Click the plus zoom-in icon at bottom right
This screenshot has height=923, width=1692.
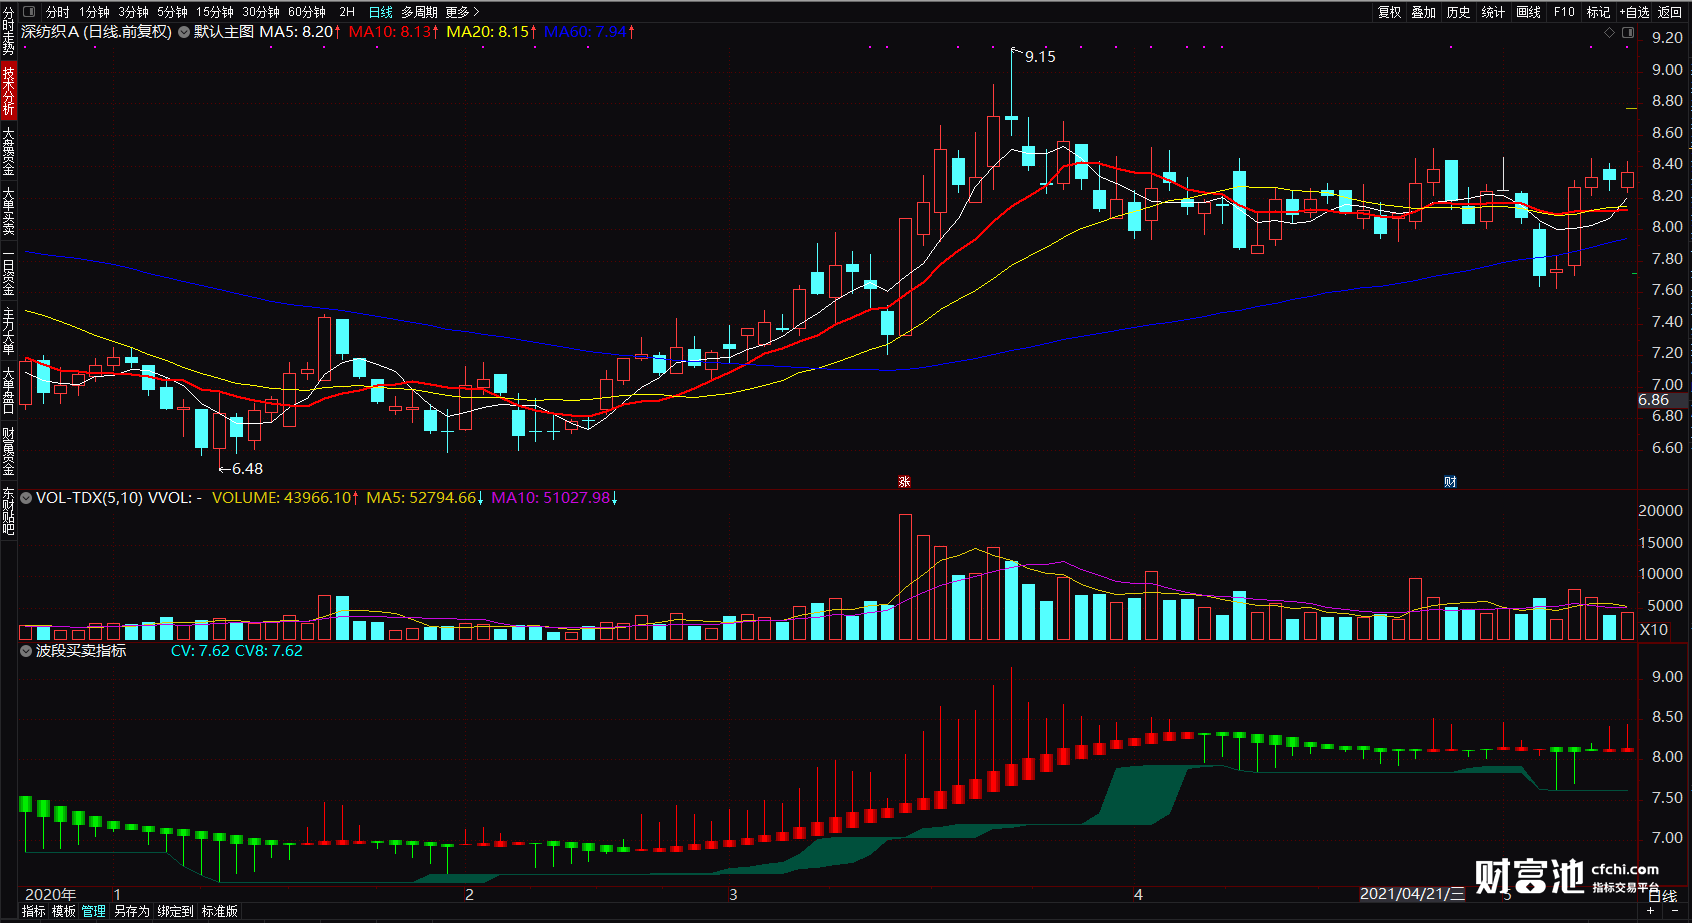pyautogui.click(x=1651, y=911)
